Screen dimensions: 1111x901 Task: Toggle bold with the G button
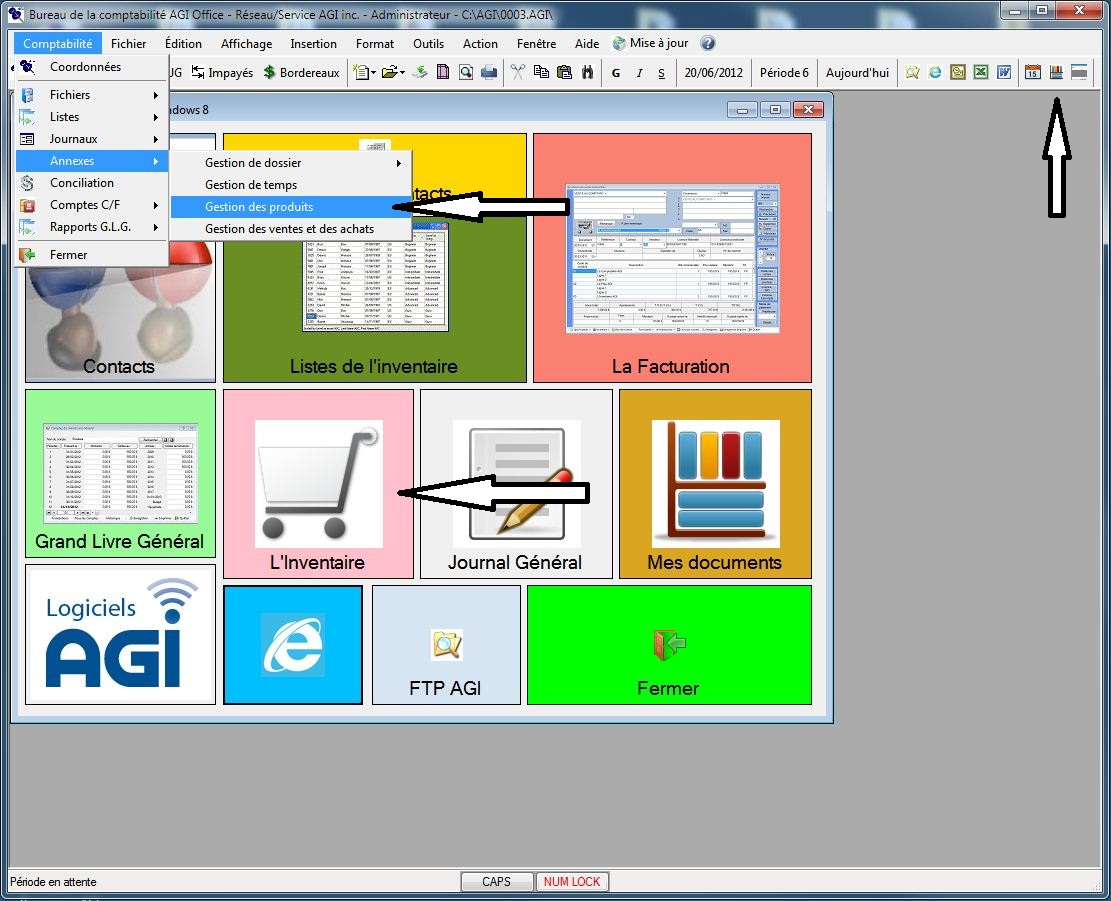pyautogui.click(x=616, y=73)
